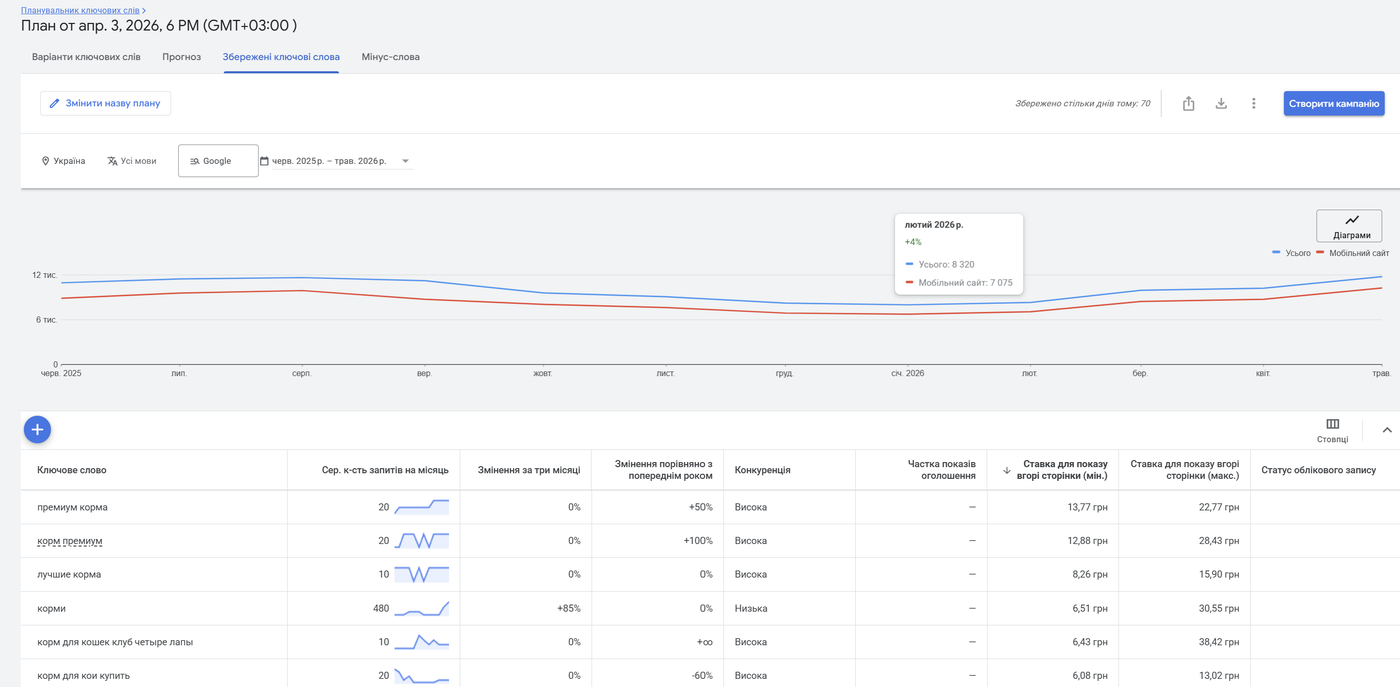Click the translate icon beside Усі мови
Screen dimensions: 1400x687
click(112, 161)
